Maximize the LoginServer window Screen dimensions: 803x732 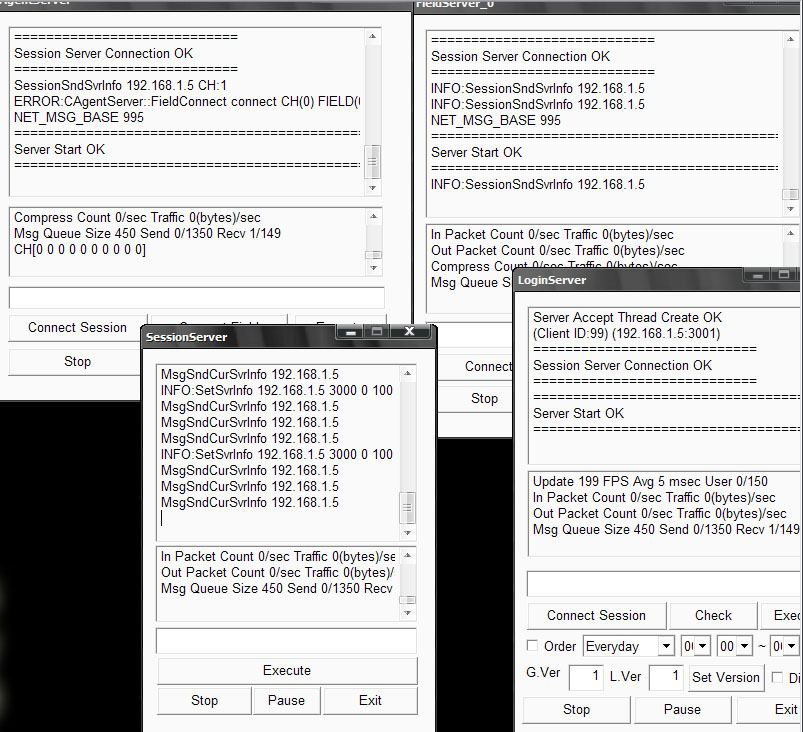pyautogui.click(x=784, y=275)
